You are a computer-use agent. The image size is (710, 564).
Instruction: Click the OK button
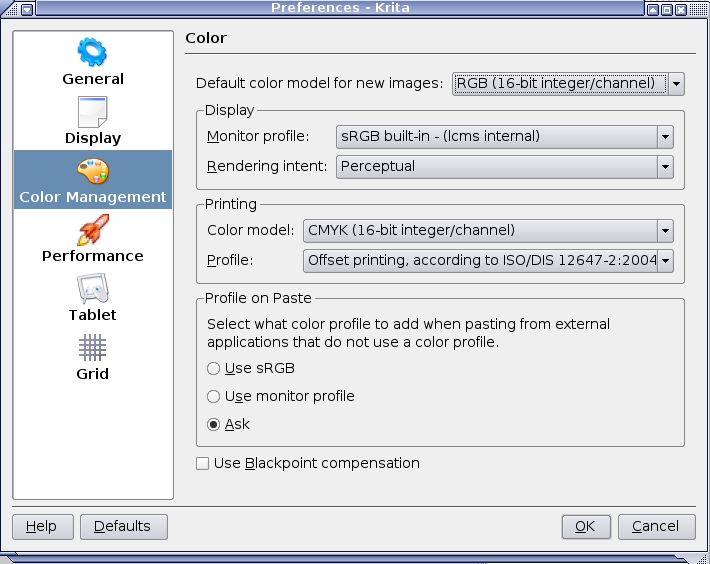coord(586,526)
